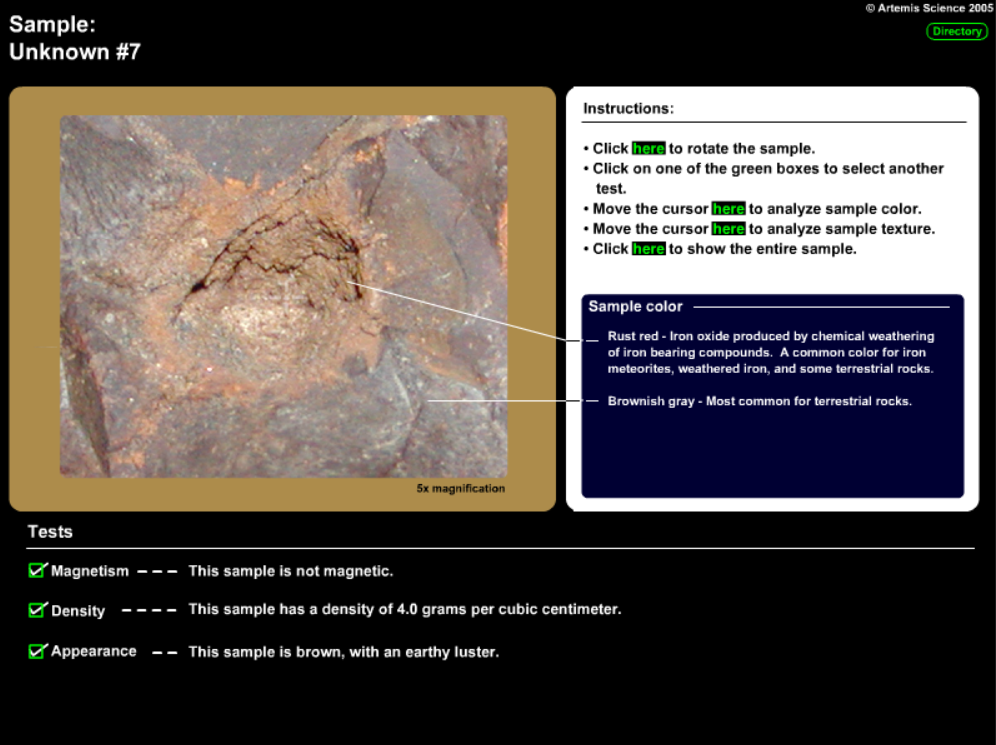The height and width of the screenshot is (745, 996).
Task: Click the 5x magnification label
Action: [x=461, y=489]
